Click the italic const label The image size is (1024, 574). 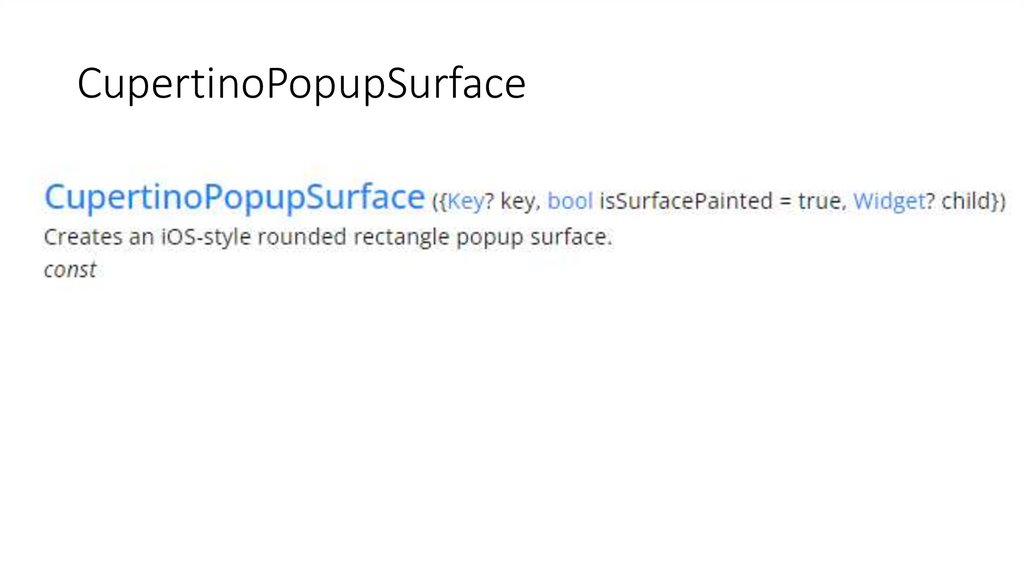[70, 270]
